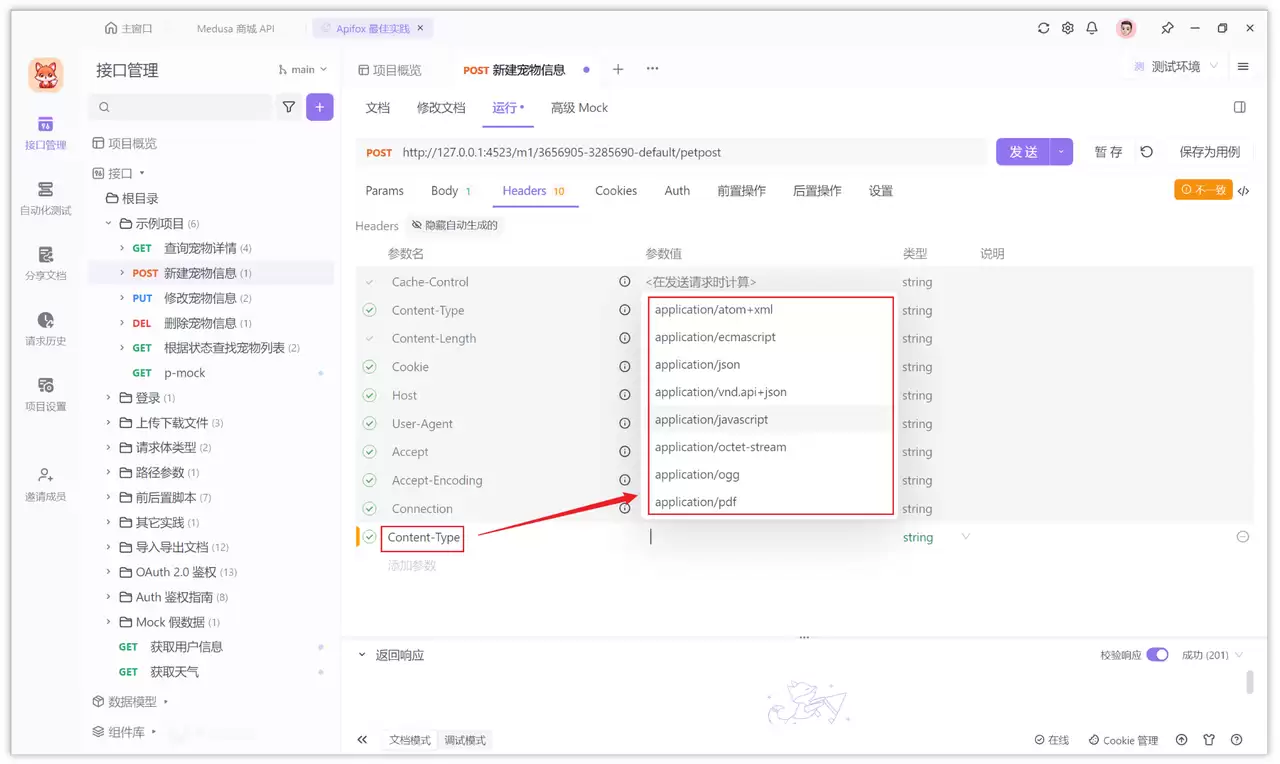
Task: Collapse sidebar with double-arrow icon
Action: tap(362, 740)
